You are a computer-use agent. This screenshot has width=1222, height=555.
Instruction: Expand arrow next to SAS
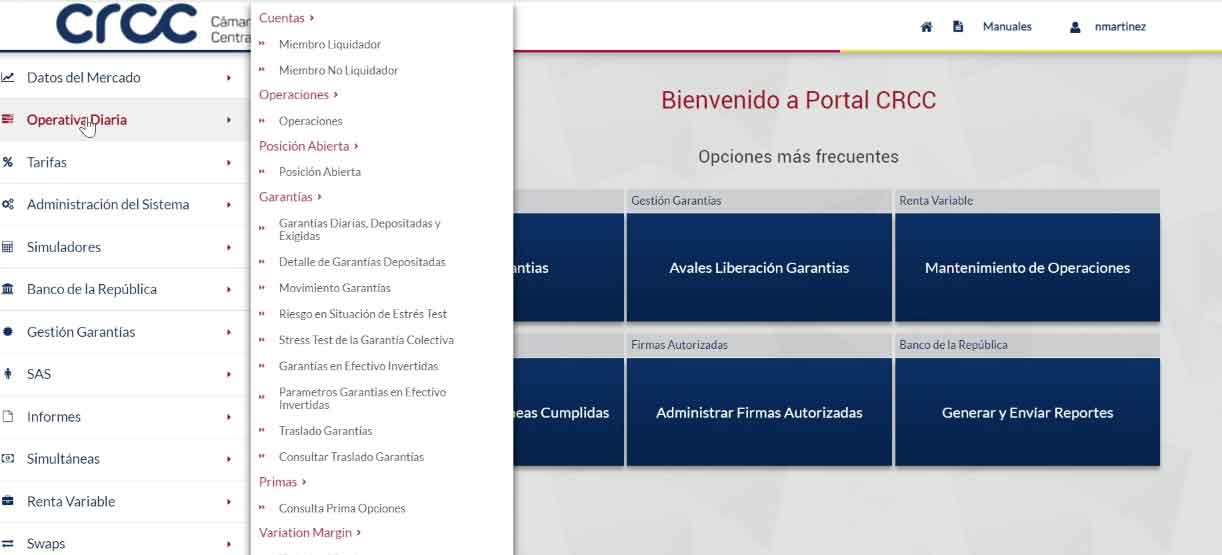point(229,374)
